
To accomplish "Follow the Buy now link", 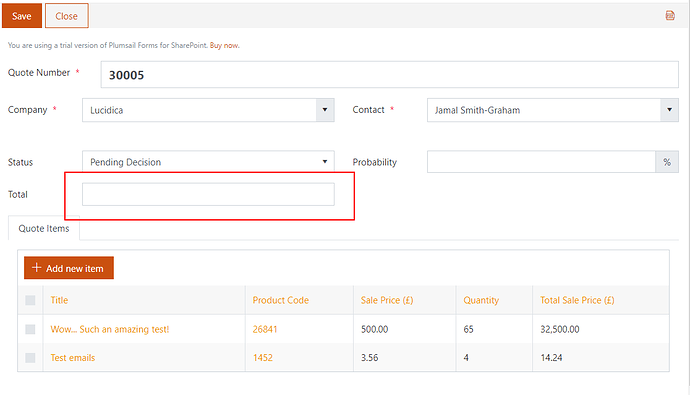I will (x=224, y=45).
